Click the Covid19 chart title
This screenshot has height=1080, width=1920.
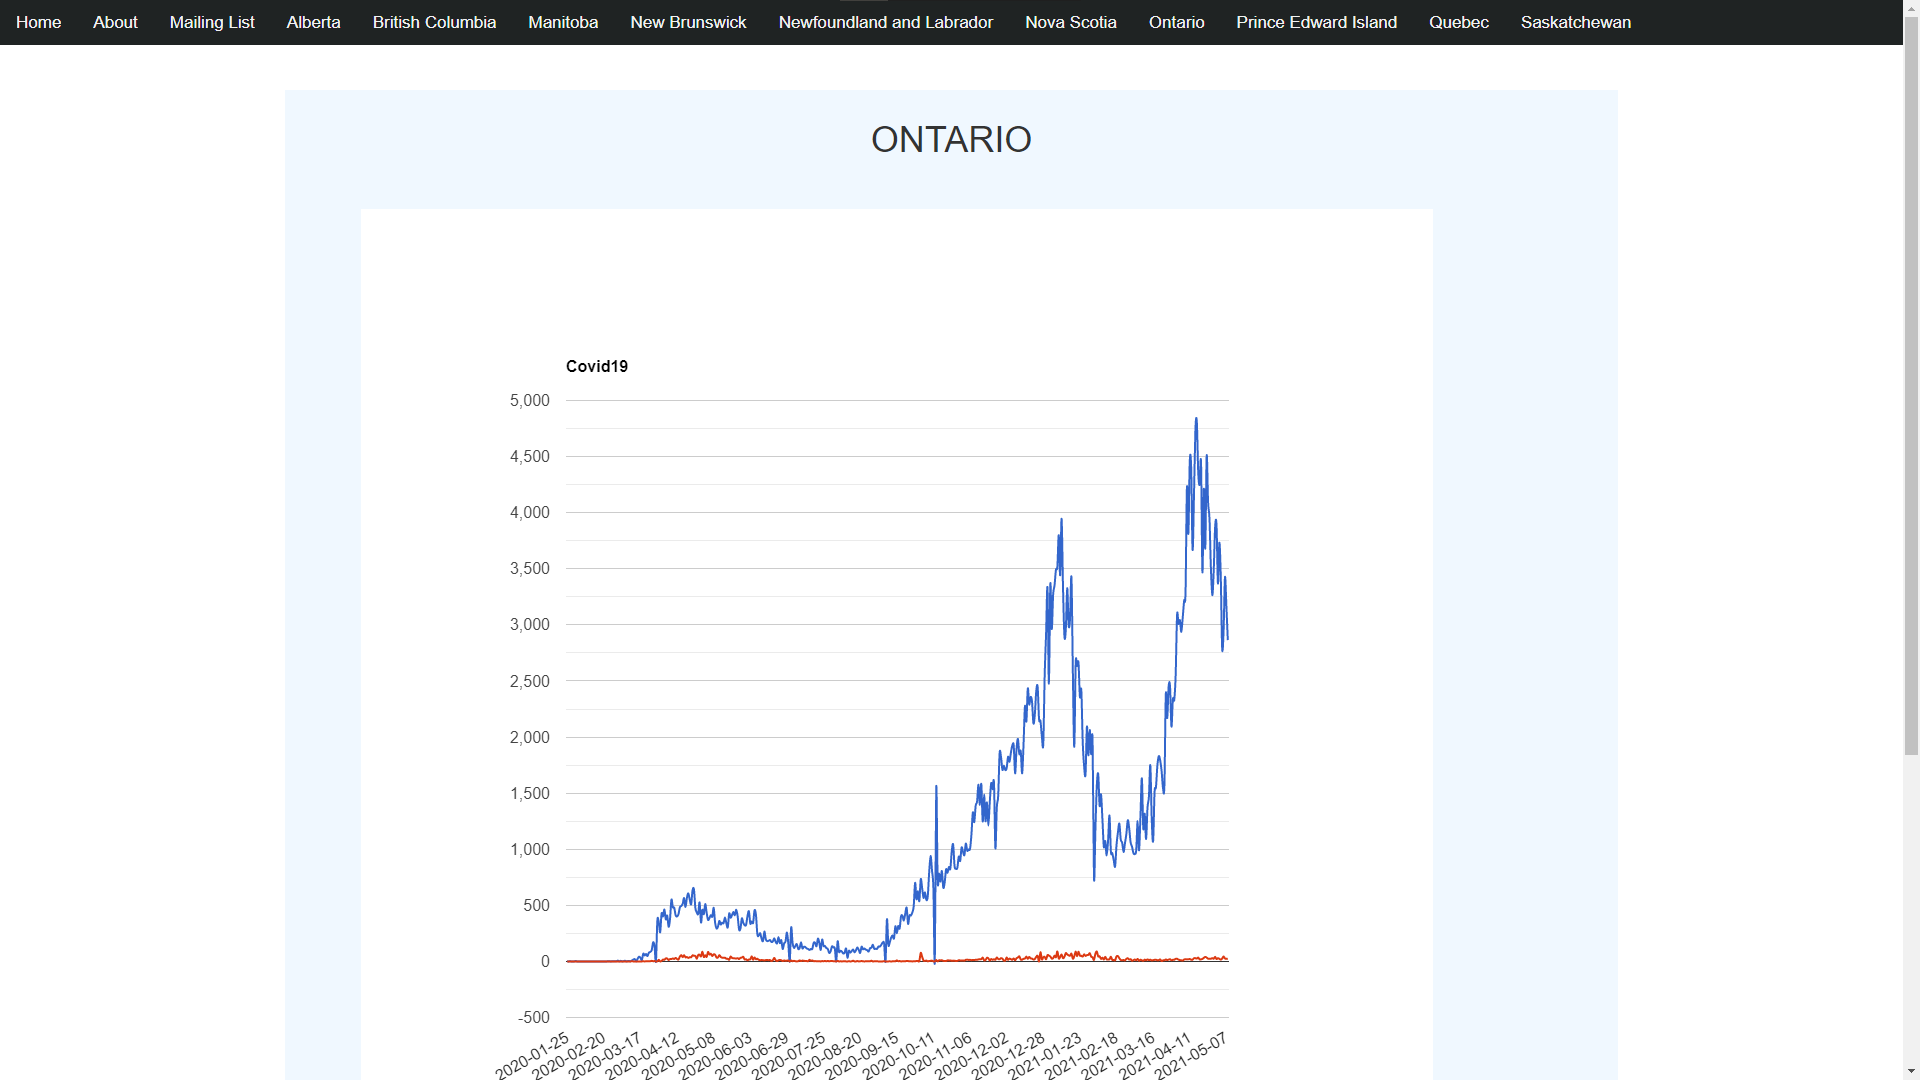[597, 366]
